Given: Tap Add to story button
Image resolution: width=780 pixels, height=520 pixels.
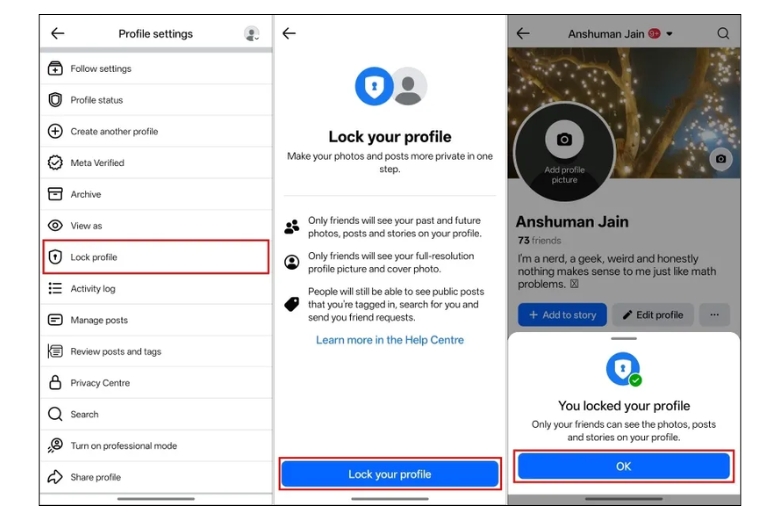Looking at the screenshot, I should 562,314.
